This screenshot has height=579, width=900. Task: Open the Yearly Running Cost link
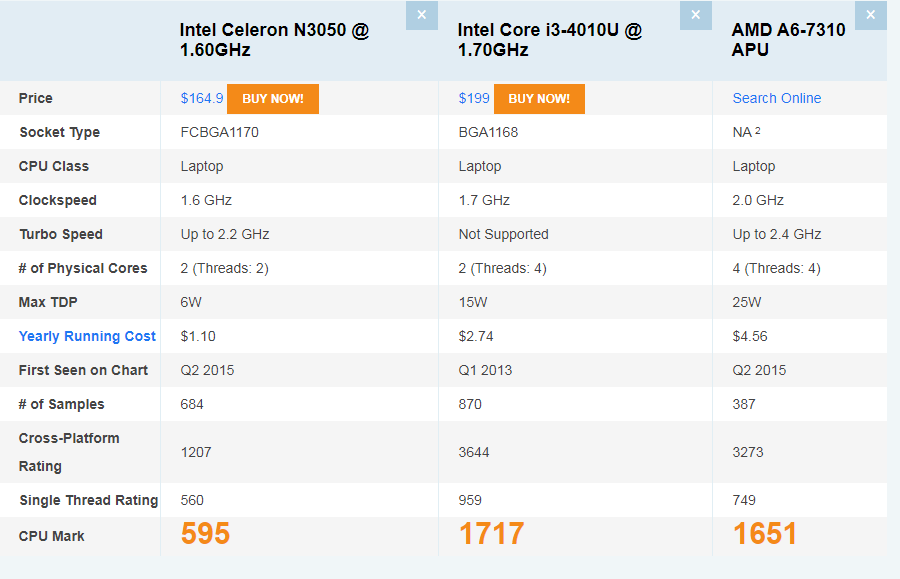coord(87,336)
